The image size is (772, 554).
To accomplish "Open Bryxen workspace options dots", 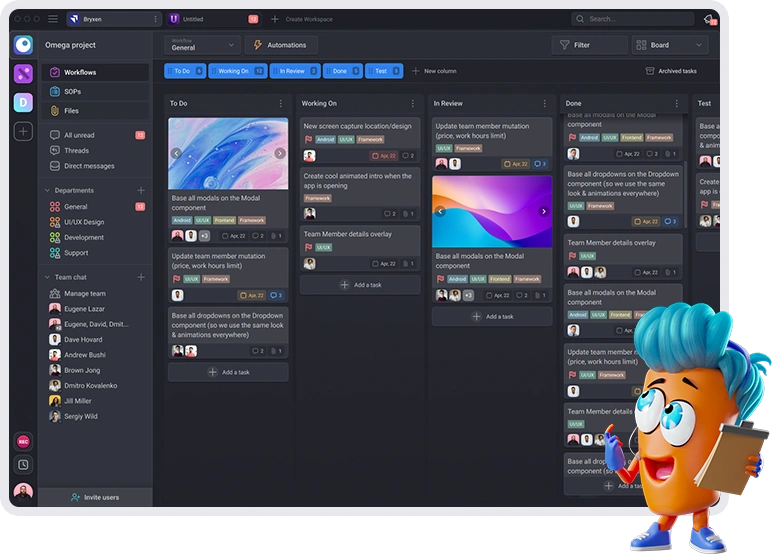I will pyautogui.click(x=156, y=19).
